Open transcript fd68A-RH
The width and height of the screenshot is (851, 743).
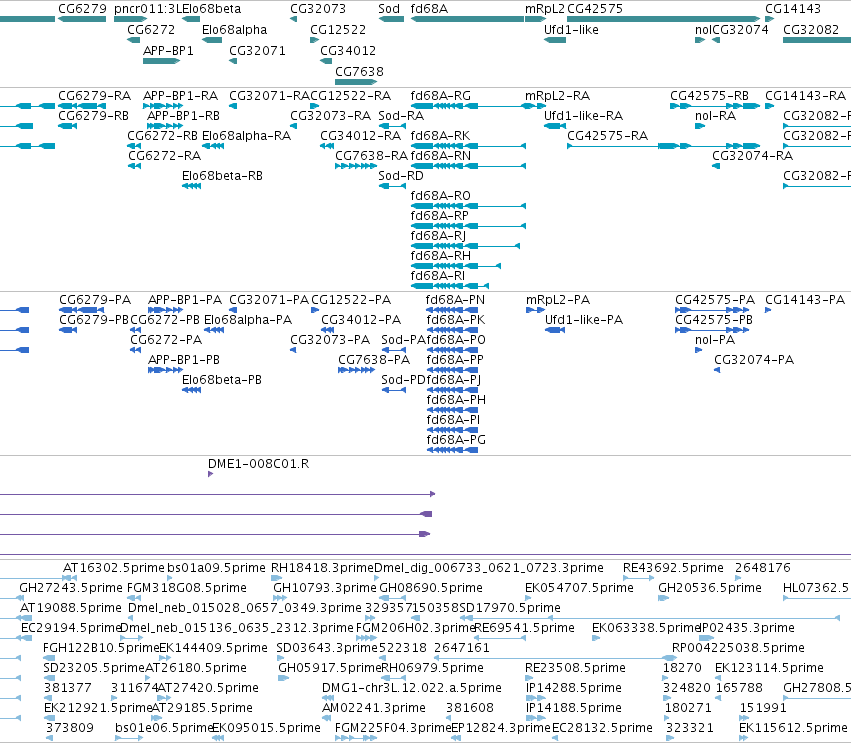441,256
